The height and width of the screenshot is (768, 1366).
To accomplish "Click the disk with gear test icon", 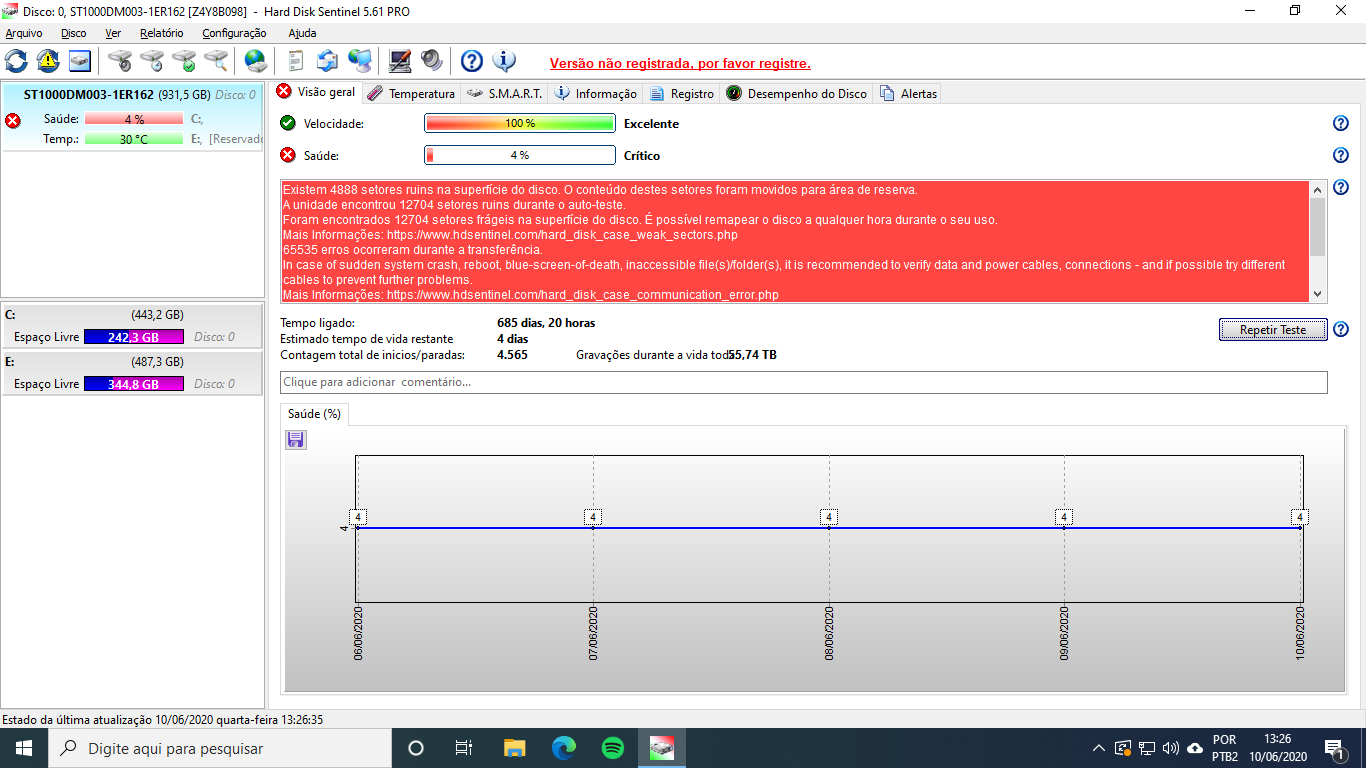I will (120, 61).
